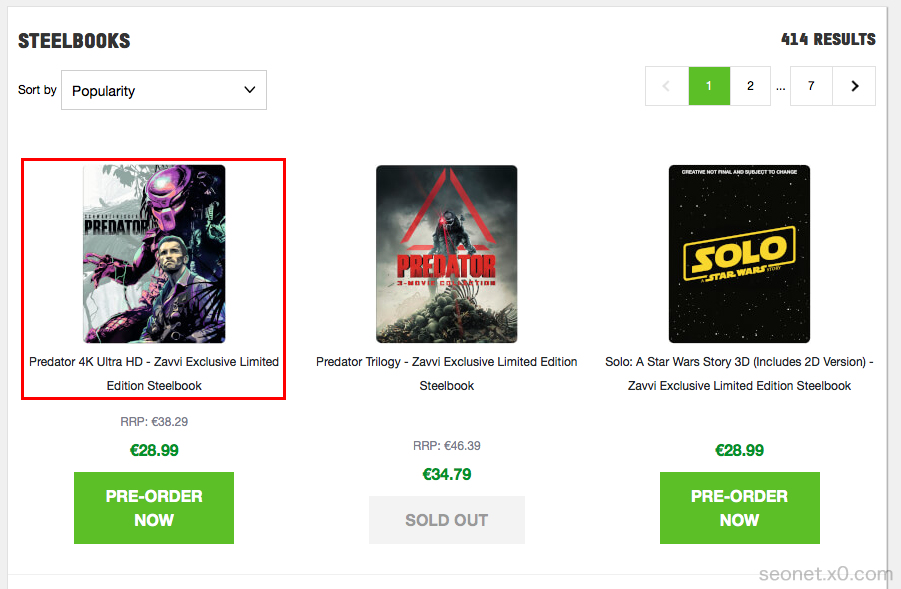The height and width of the screenshot is (589, 901).
Task: Click the pagination ellipsis between pages
Action: pos(780,87)
